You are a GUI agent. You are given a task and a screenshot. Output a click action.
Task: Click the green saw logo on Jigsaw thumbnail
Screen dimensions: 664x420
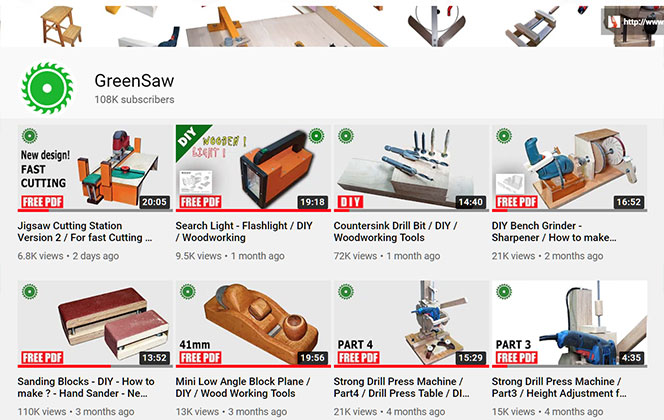tap(30, 136)
